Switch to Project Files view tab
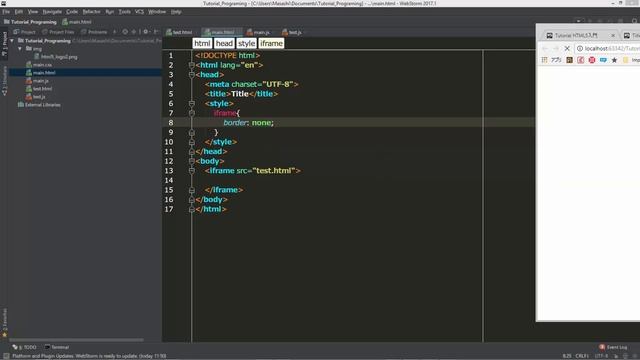 (59, 32)
